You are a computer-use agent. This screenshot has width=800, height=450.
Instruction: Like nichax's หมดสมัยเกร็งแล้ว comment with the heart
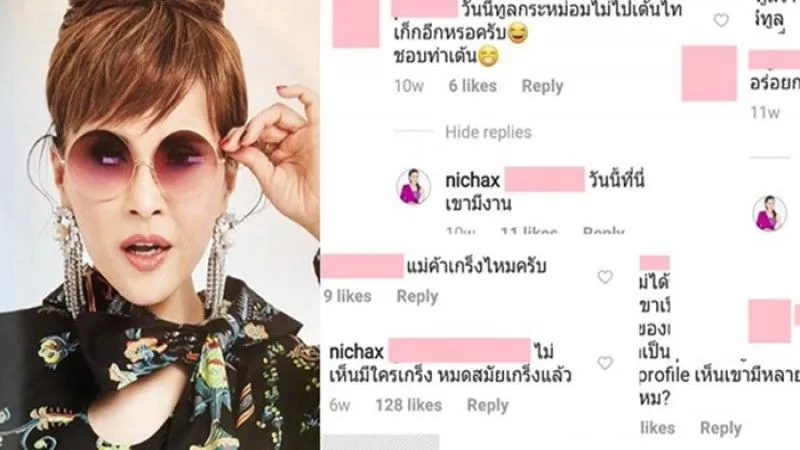click(605, 363)
